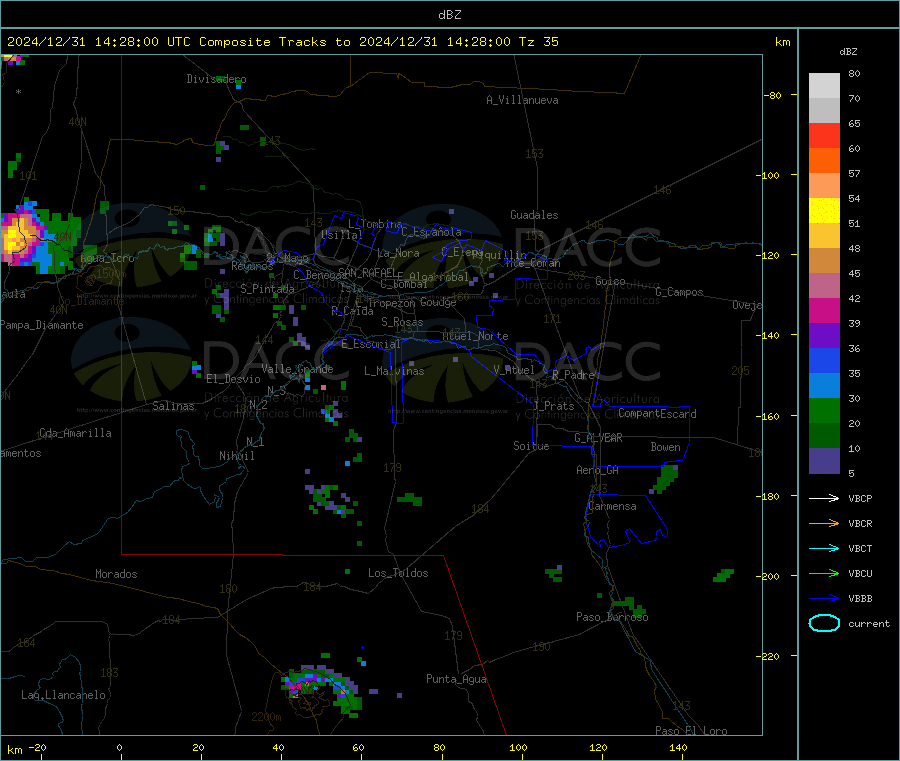This screenshot has height=761, width=900.
Task: Pick the 42 dBZ magenta swatch
Action: coord(824,310)
